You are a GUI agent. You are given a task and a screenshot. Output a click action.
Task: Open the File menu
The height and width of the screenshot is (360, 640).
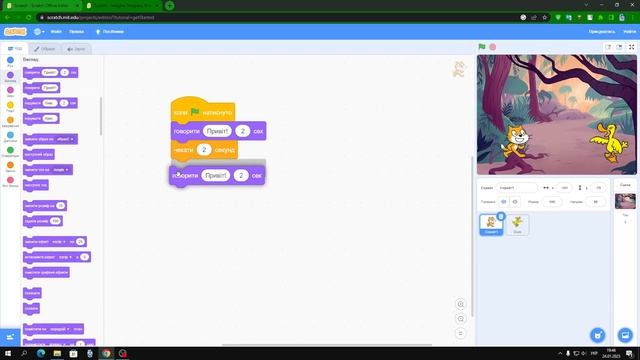pos(56,31)
